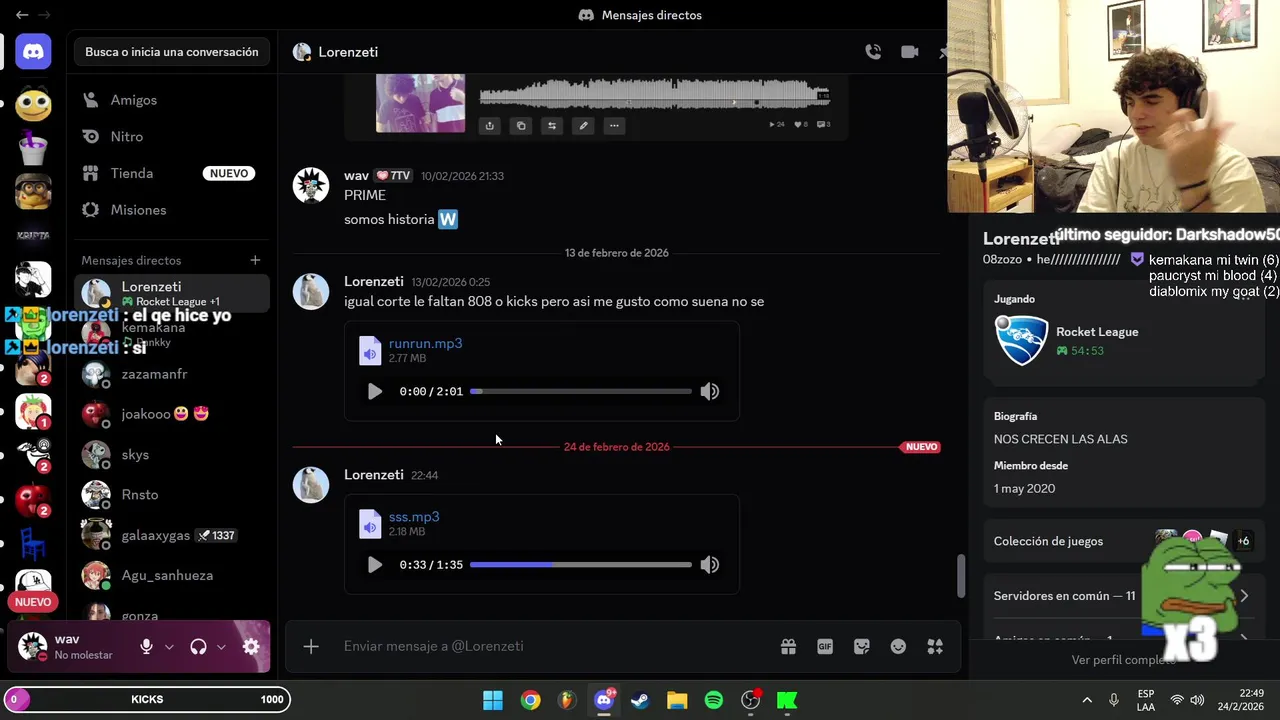Open Steam from the taskbar
The width and height of the screenshot is (1280, 720).
click(640, 700)
